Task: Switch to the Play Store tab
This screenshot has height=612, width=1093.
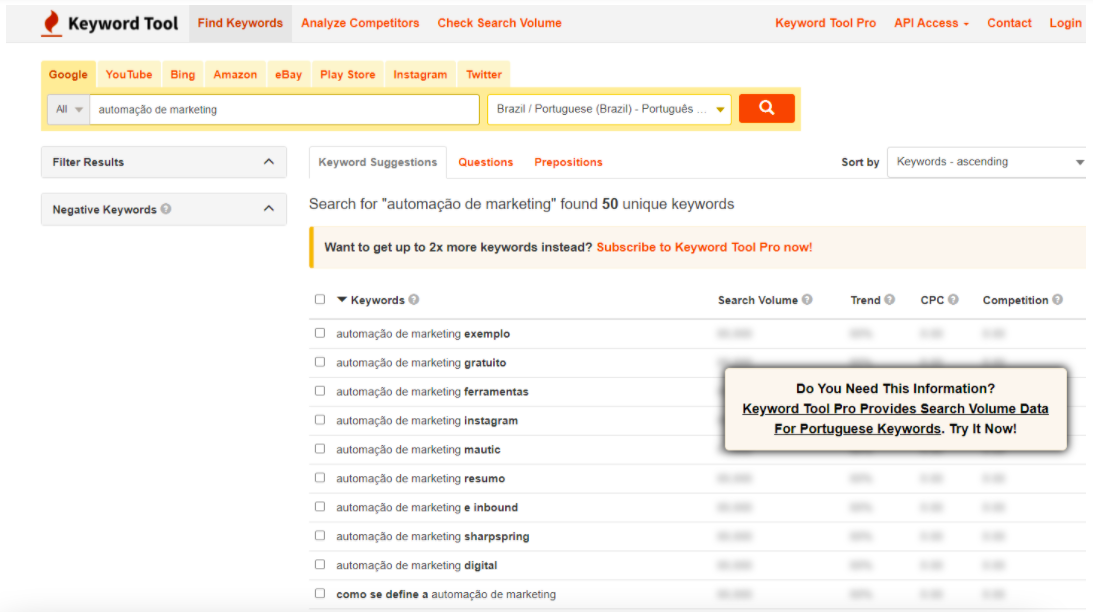Action: point(348,75)
